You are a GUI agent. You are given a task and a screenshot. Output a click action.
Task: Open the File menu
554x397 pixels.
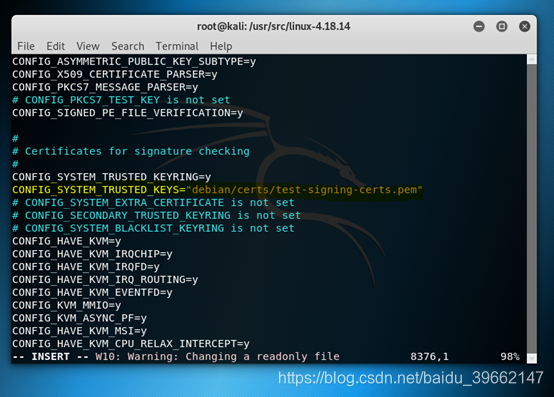[26, 46]
